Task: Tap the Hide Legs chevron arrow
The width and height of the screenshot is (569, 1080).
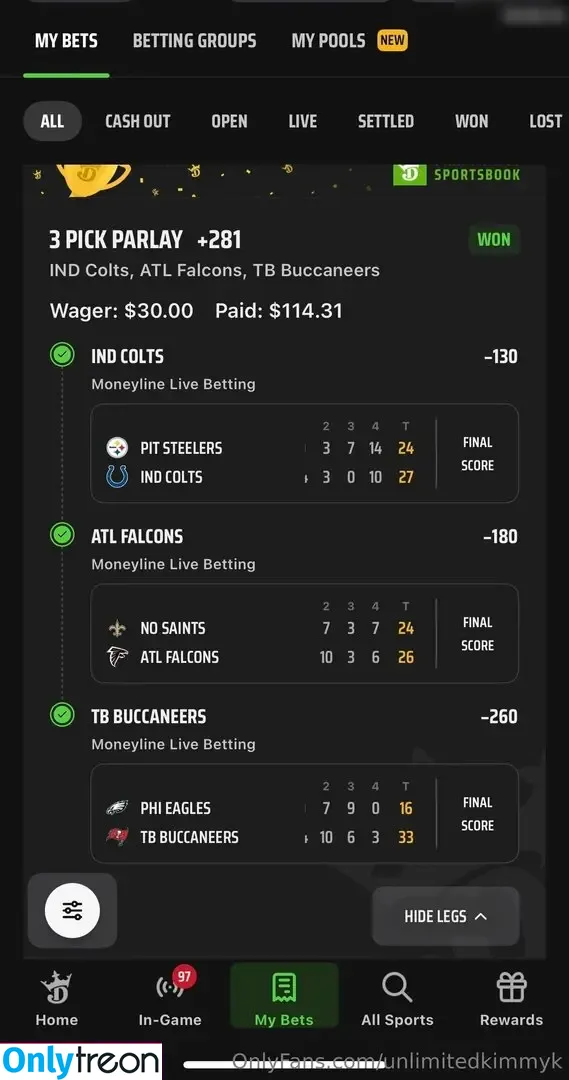Action: pyautogui.click(x=481, y=916)
